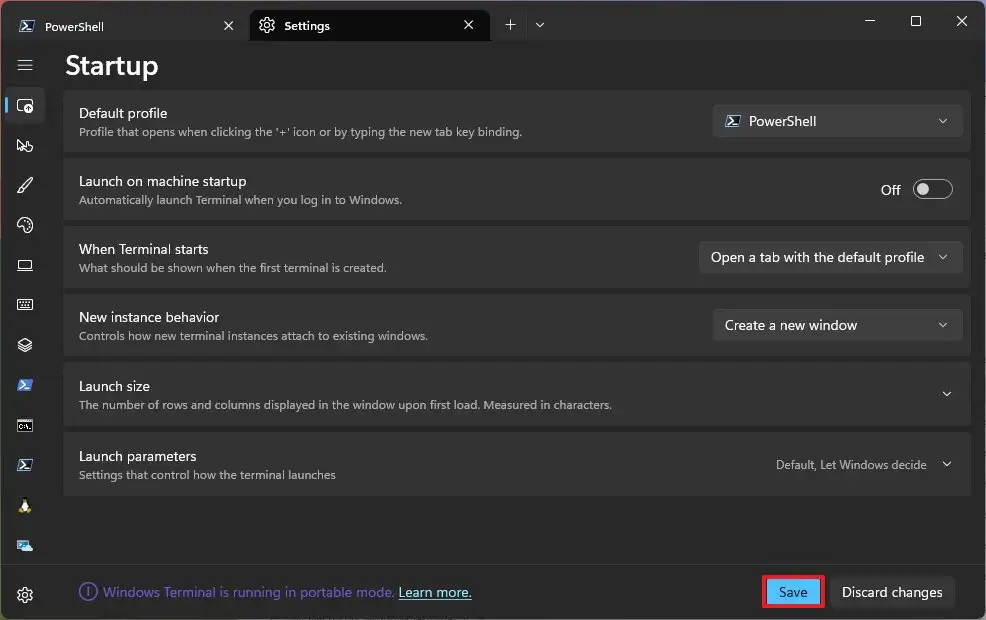Open the hamburger navigation menu
The image size is (986, 620).
click(x=25, y=65)
